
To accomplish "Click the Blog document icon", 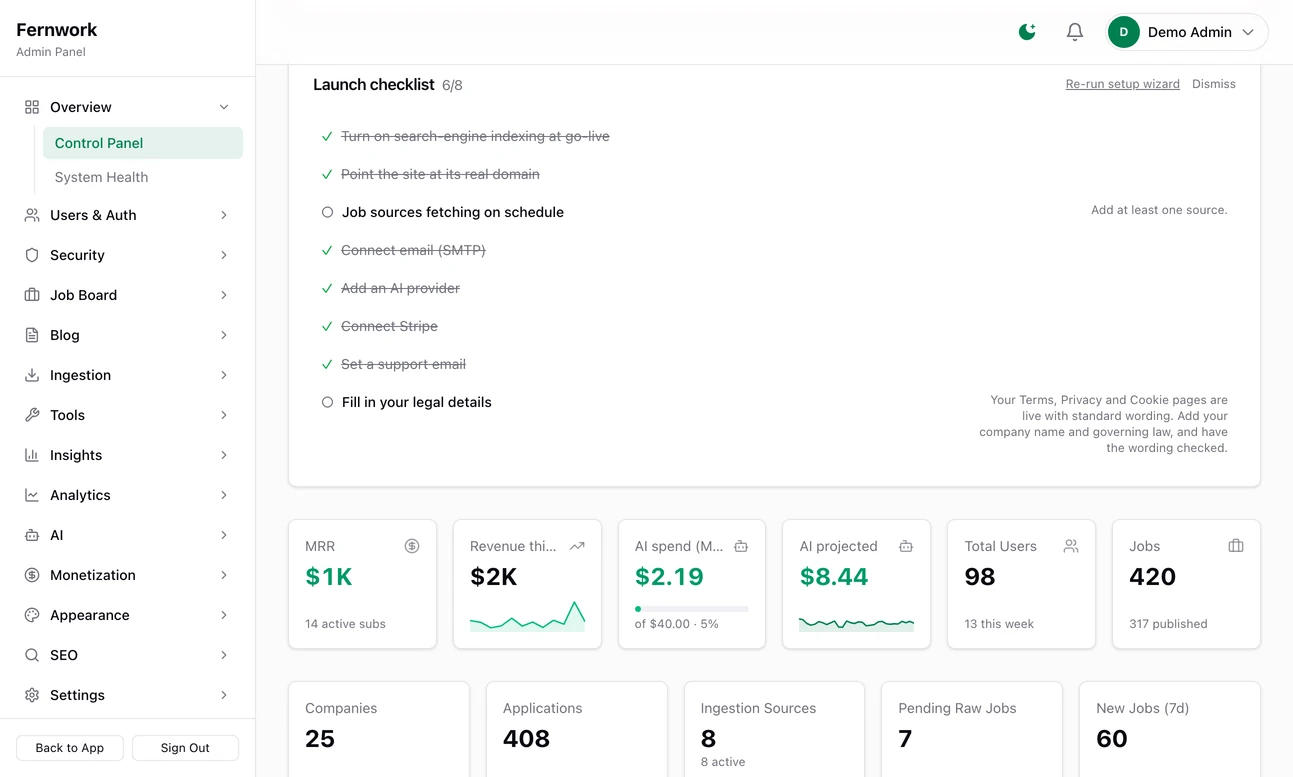I will 32,335.
